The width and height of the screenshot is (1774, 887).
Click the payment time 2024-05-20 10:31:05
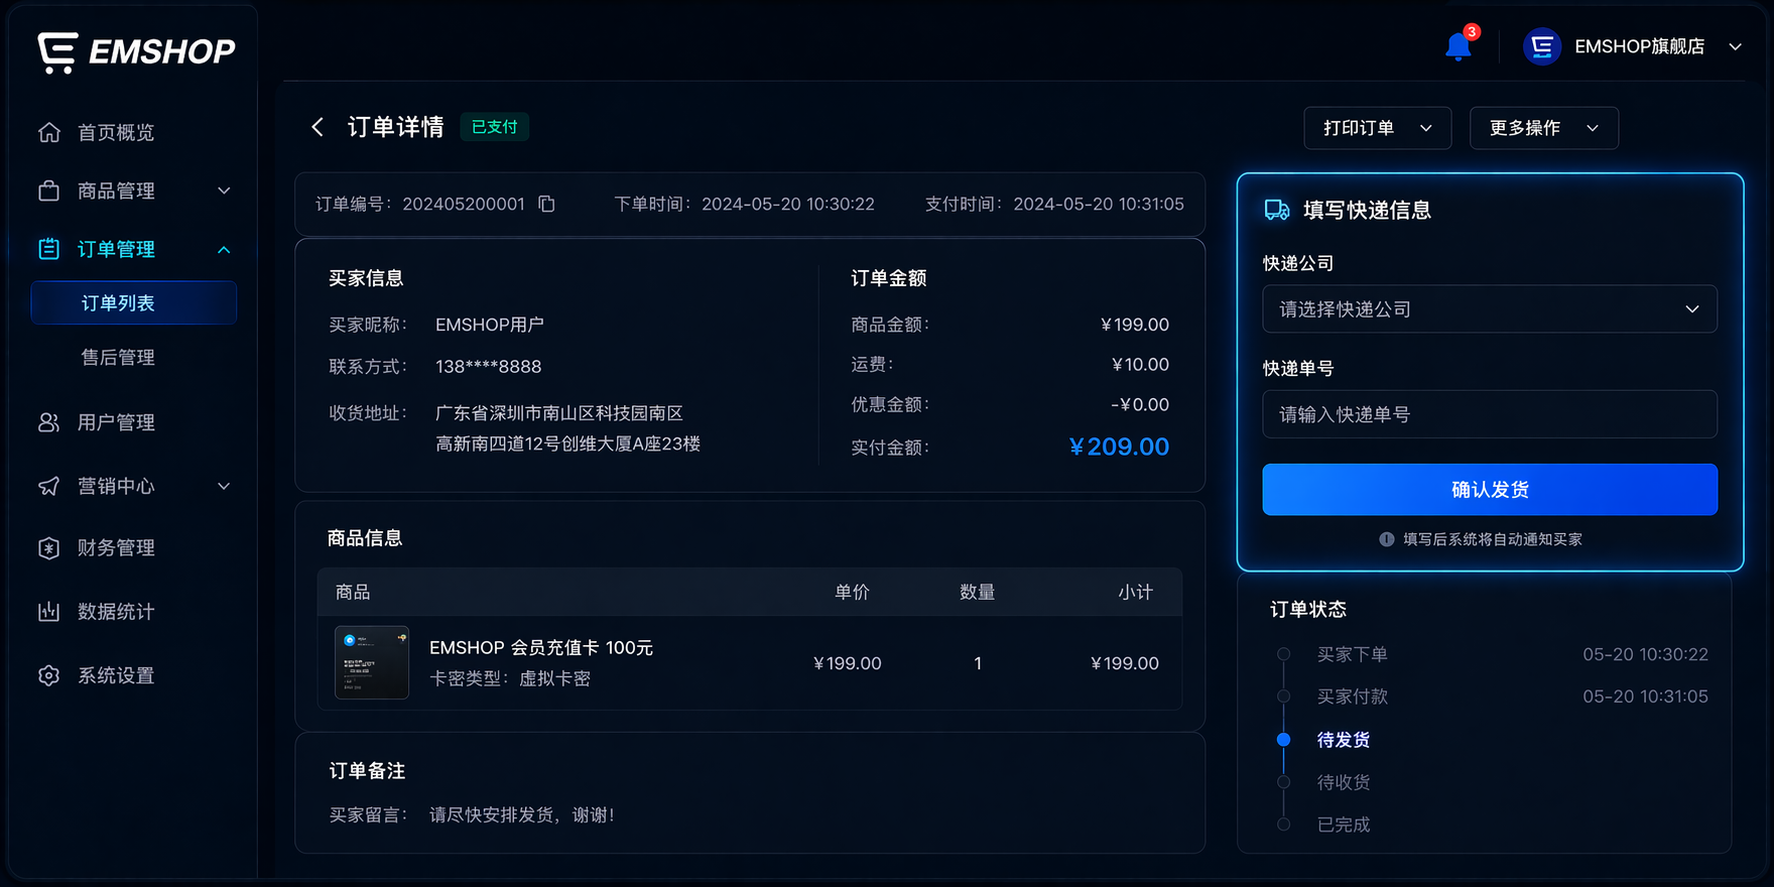point(1099,204)
